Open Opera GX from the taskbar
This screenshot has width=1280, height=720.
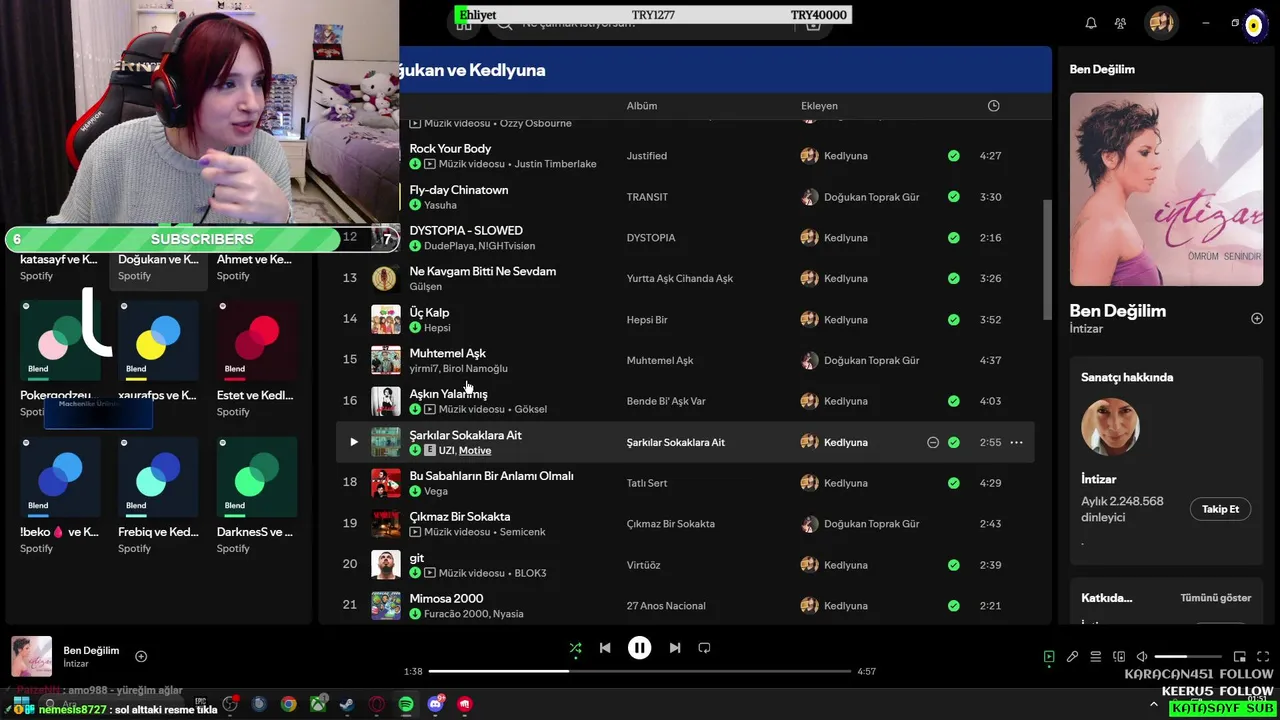377,704
